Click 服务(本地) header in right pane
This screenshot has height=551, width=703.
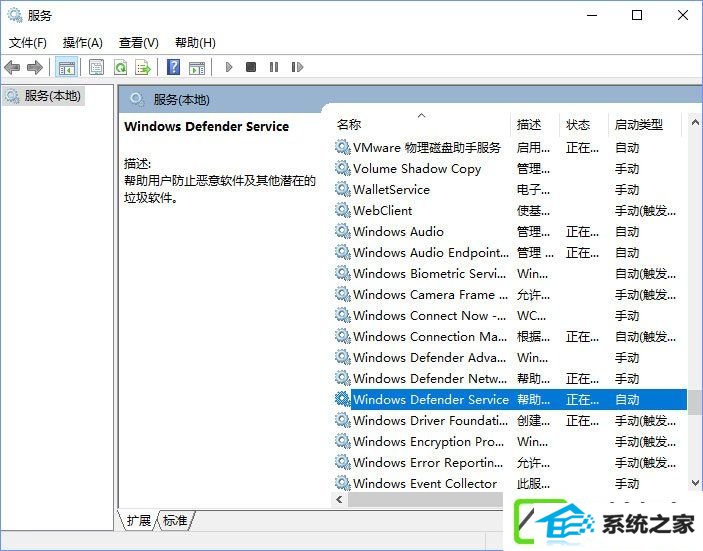pos(181,100)
